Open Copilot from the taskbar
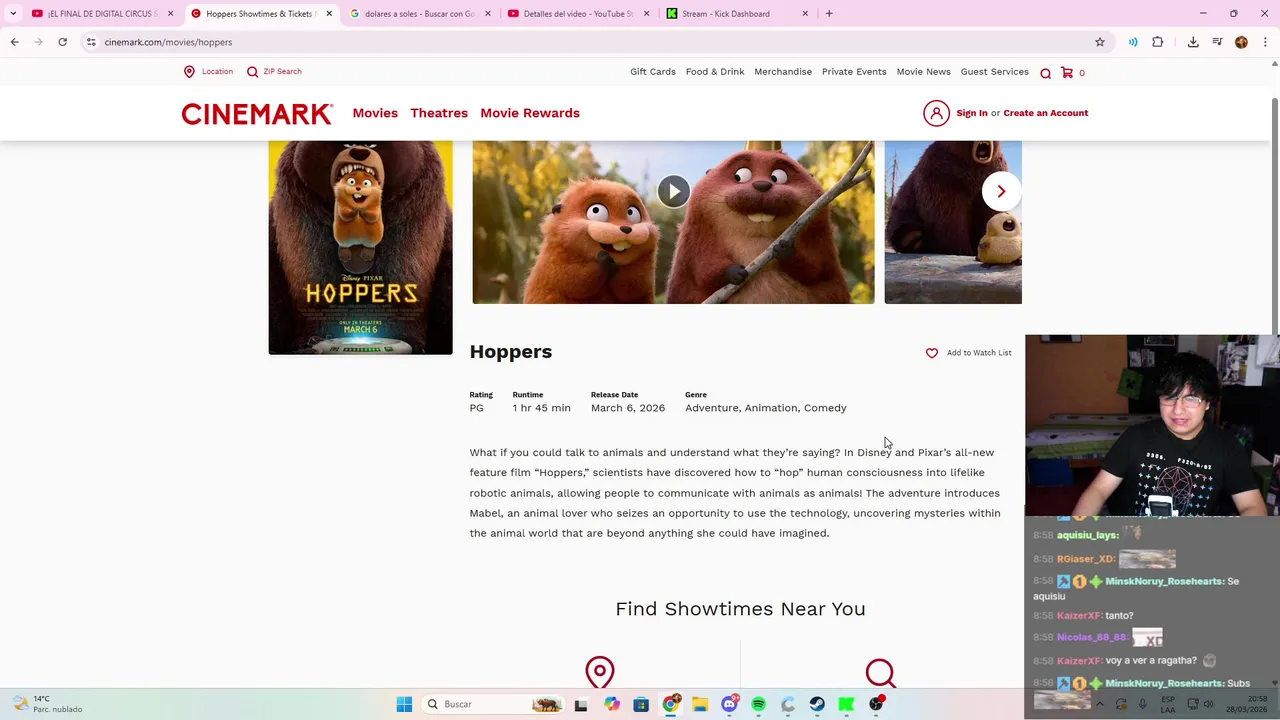Image resolution: width=1280 pixels, height=720 pixels. tap(612, 704)
